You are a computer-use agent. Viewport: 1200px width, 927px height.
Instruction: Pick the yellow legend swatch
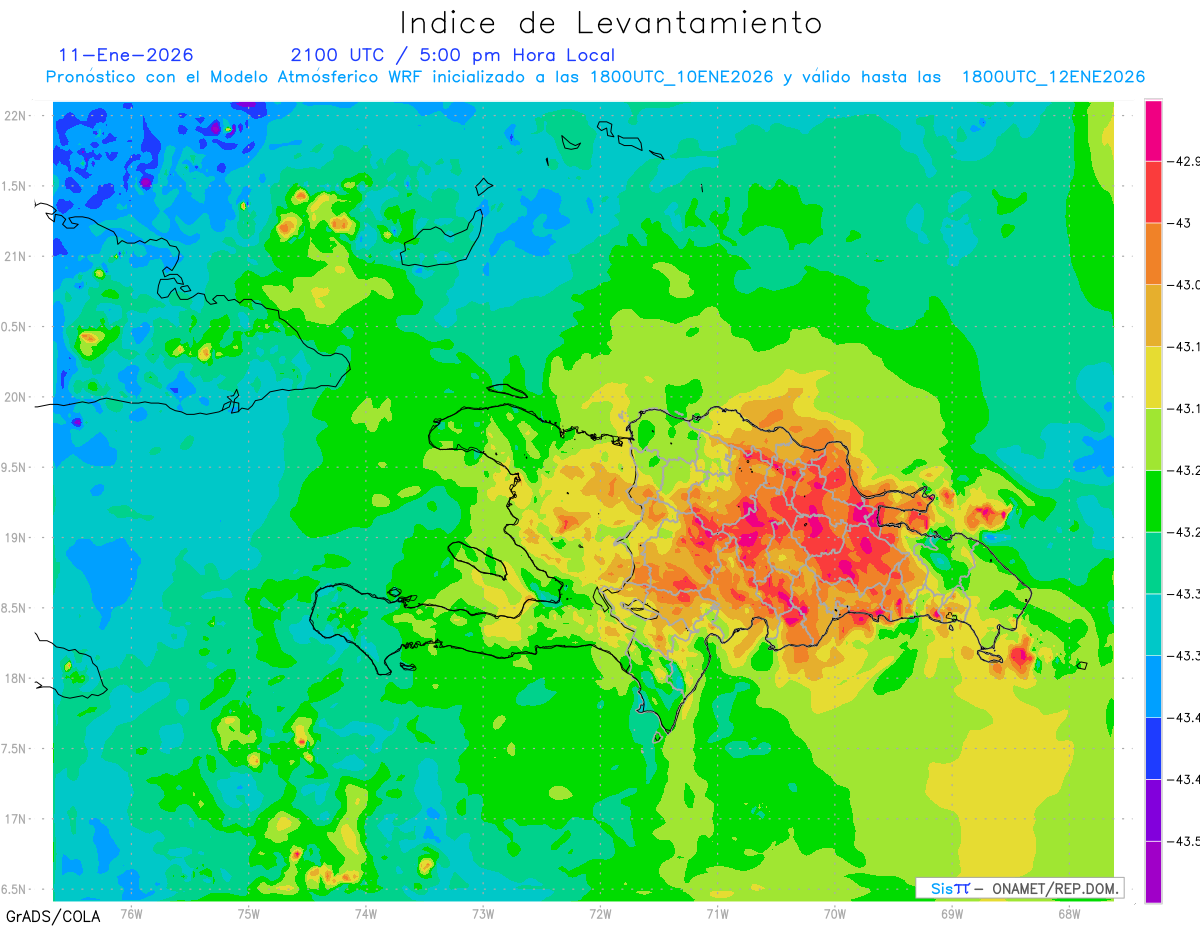[x=1153, y=378]
